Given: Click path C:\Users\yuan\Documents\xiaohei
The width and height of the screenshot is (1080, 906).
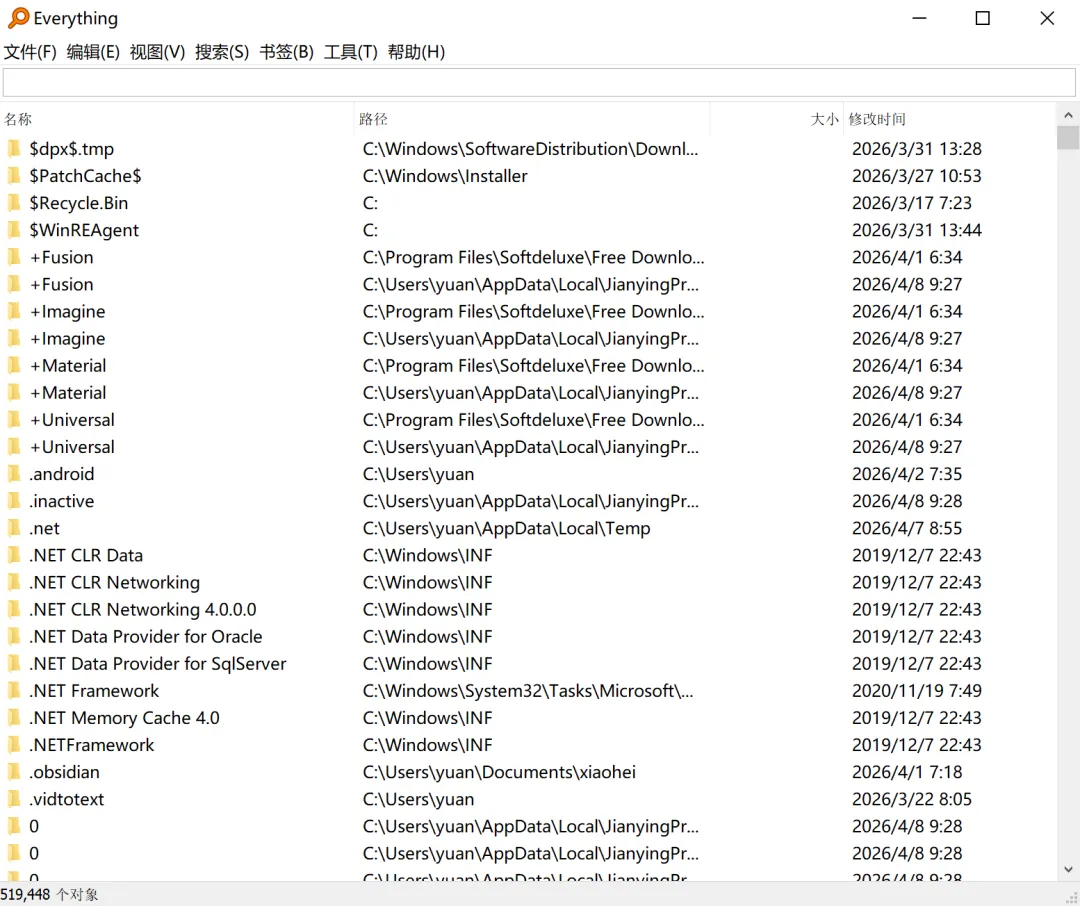Looking at the screenshot, I should tap(499, 772).
